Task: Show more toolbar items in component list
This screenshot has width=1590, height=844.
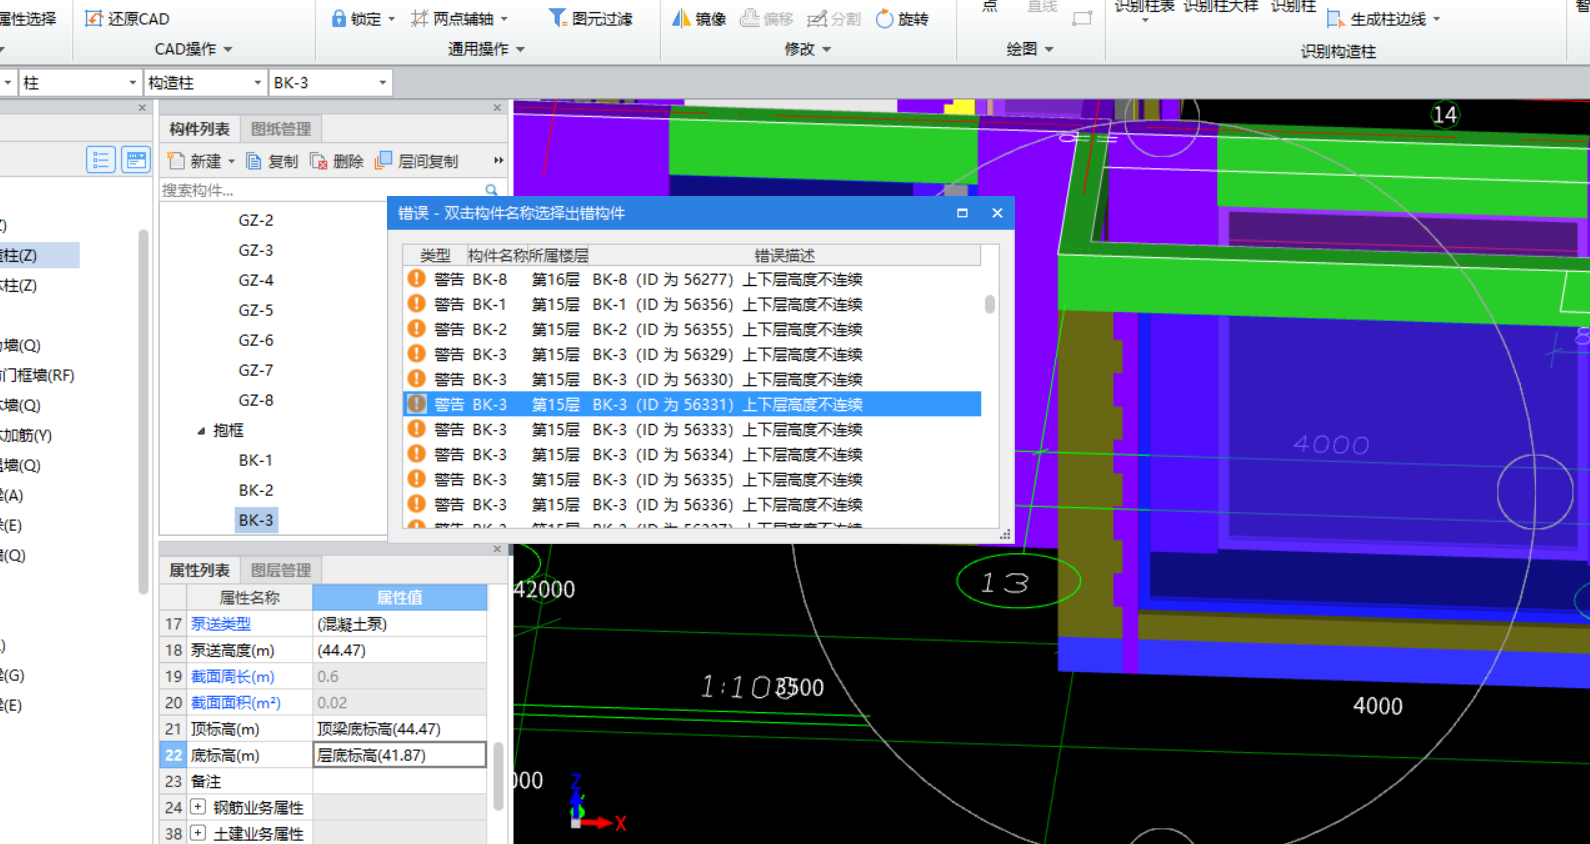Action: click(x=498, y=160)
